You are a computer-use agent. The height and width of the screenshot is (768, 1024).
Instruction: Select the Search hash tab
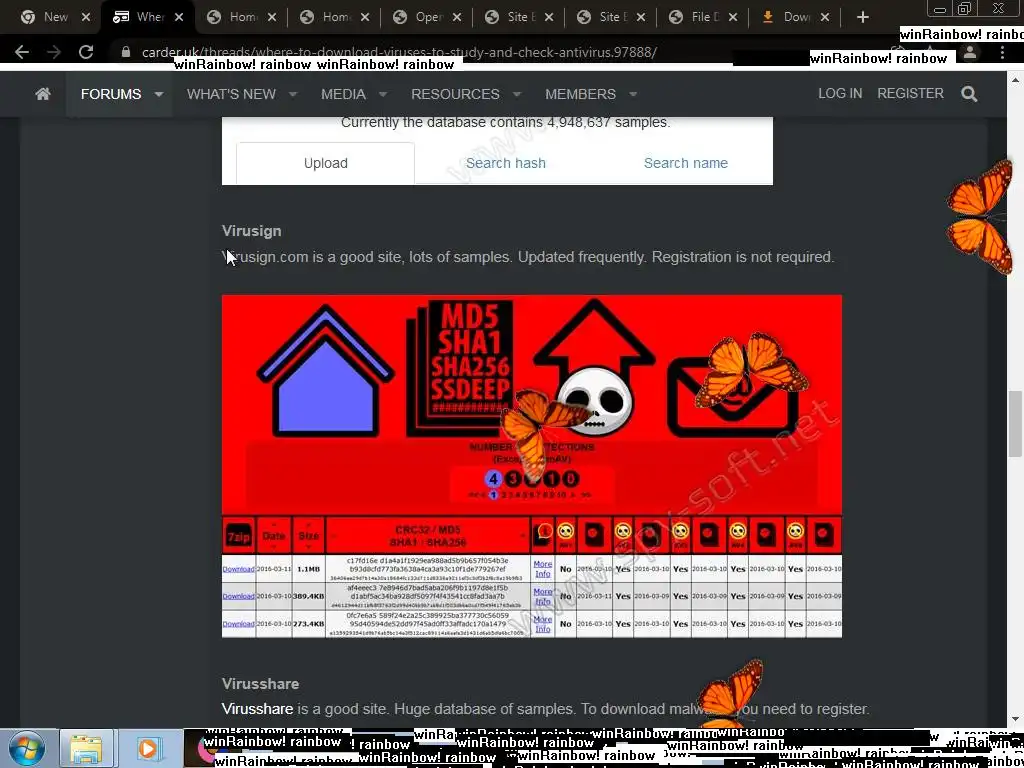tap(505, 163)
